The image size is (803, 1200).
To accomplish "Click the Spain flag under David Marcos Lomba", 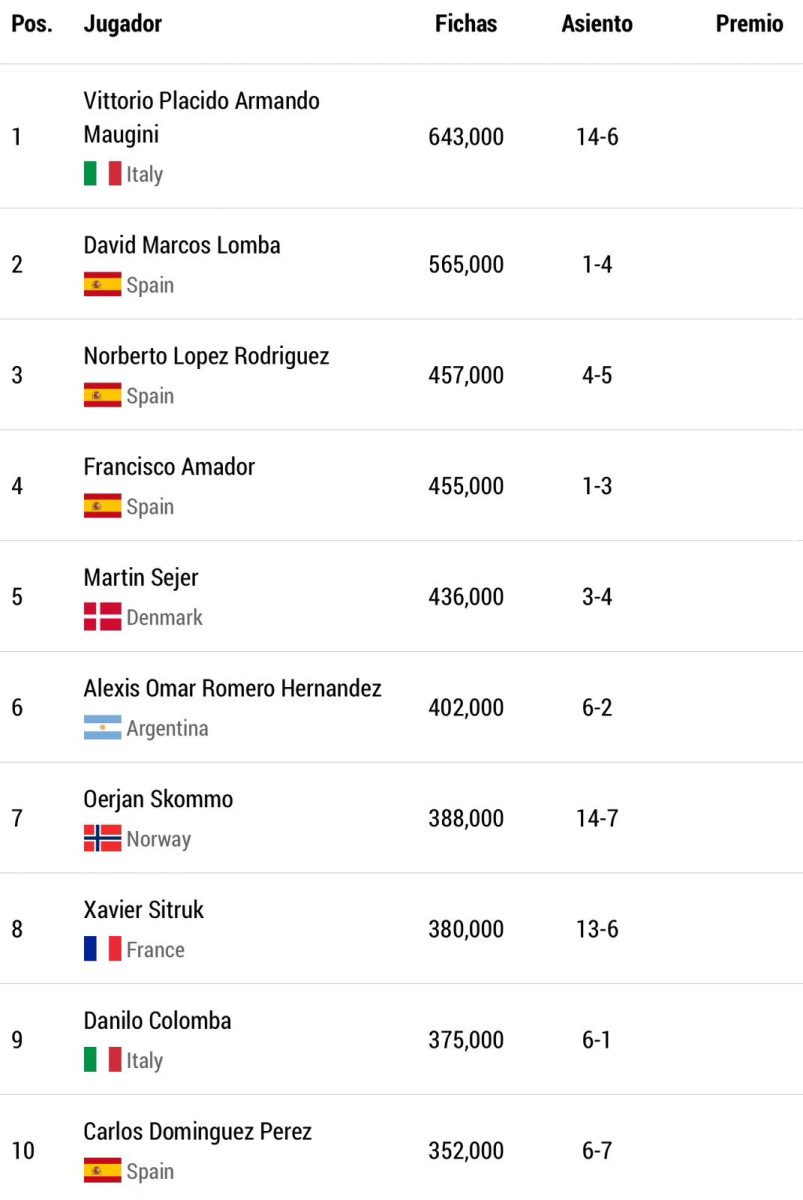I will click(102, 285).
